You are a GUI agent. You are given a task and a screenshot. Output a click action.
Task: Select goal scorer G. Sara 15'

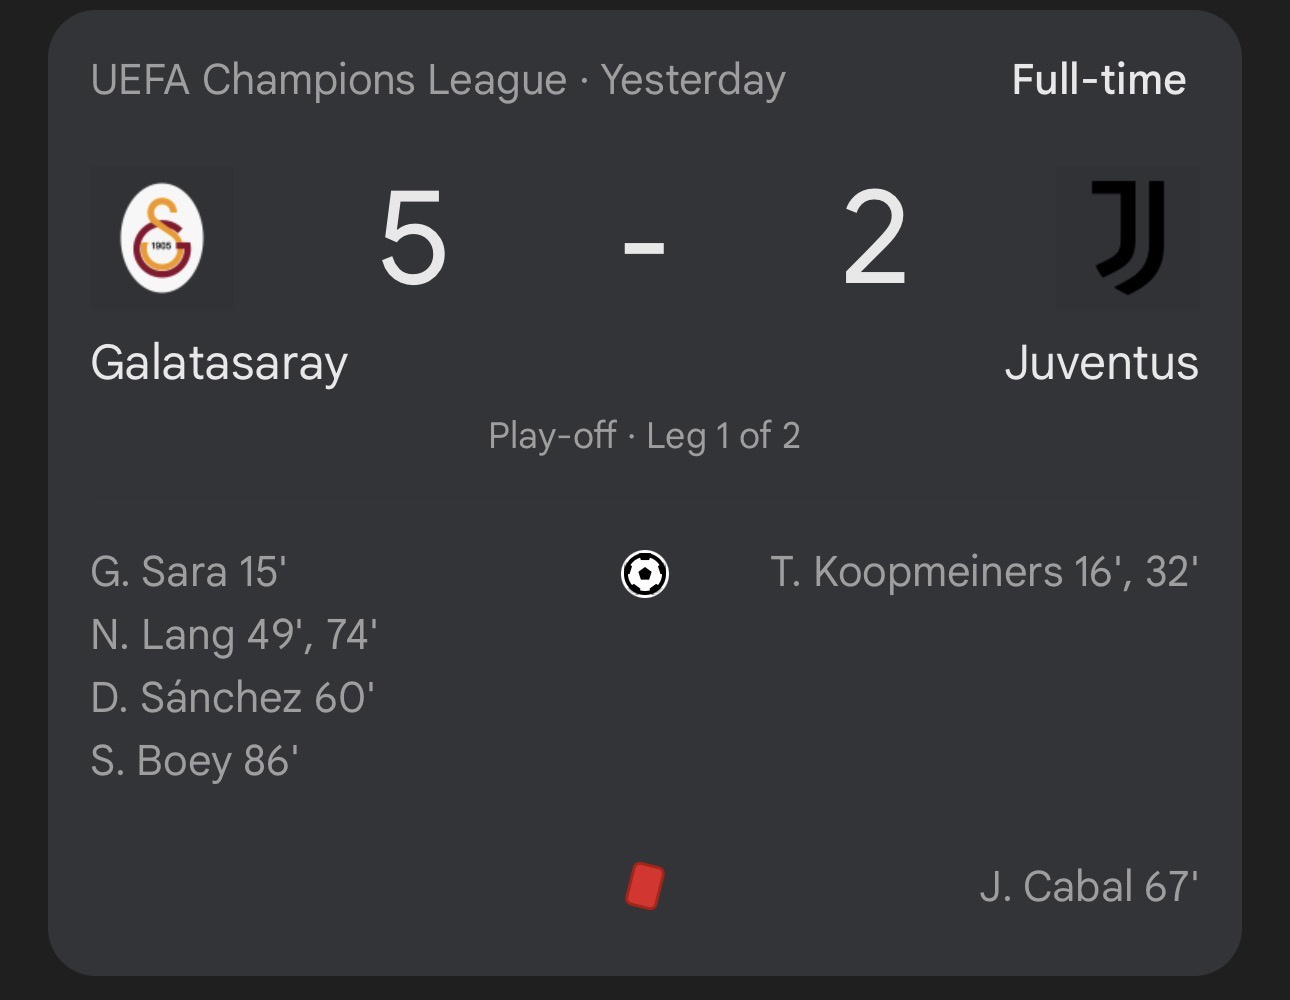[188, 572]
